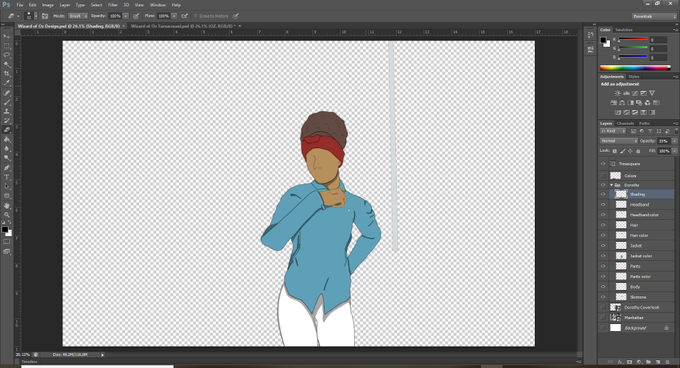The width and height of the screenshot is (680, 368).
Task: Click the foreground color swatch in toolbox
Action: (x=4, y=229)
